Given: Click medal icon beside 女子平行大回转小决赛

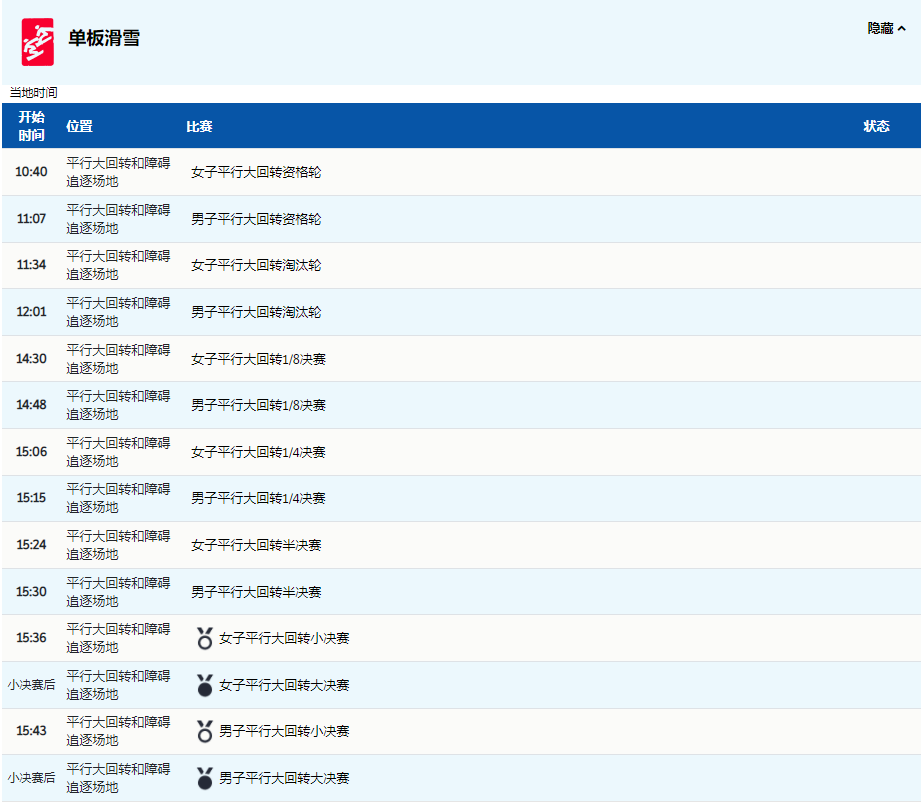Looking at the screenshot, I should (205, 638).
